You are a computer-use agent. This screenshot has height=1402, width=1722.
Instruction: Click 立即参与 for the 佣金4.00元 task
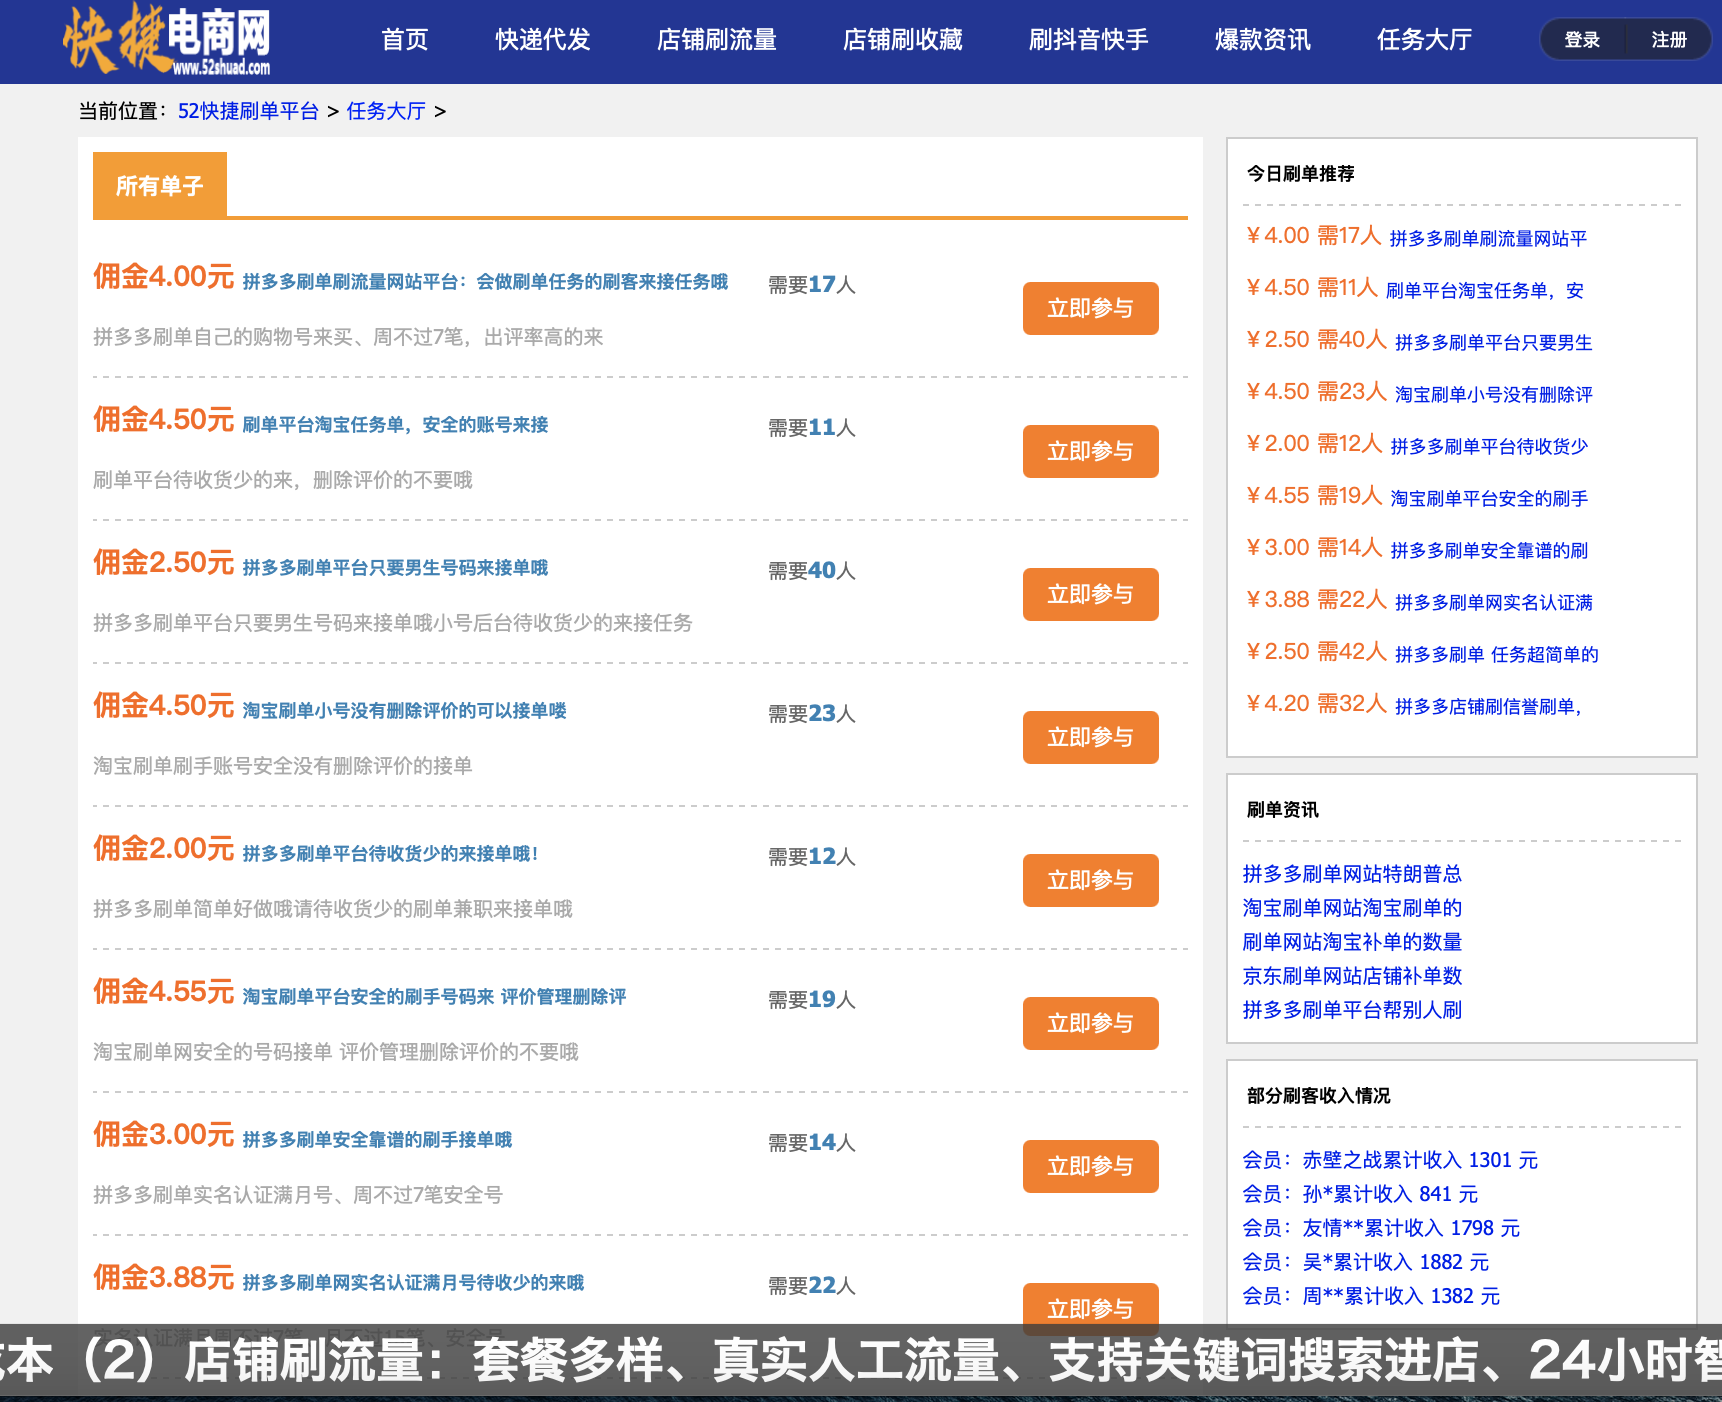[1090, 308]
